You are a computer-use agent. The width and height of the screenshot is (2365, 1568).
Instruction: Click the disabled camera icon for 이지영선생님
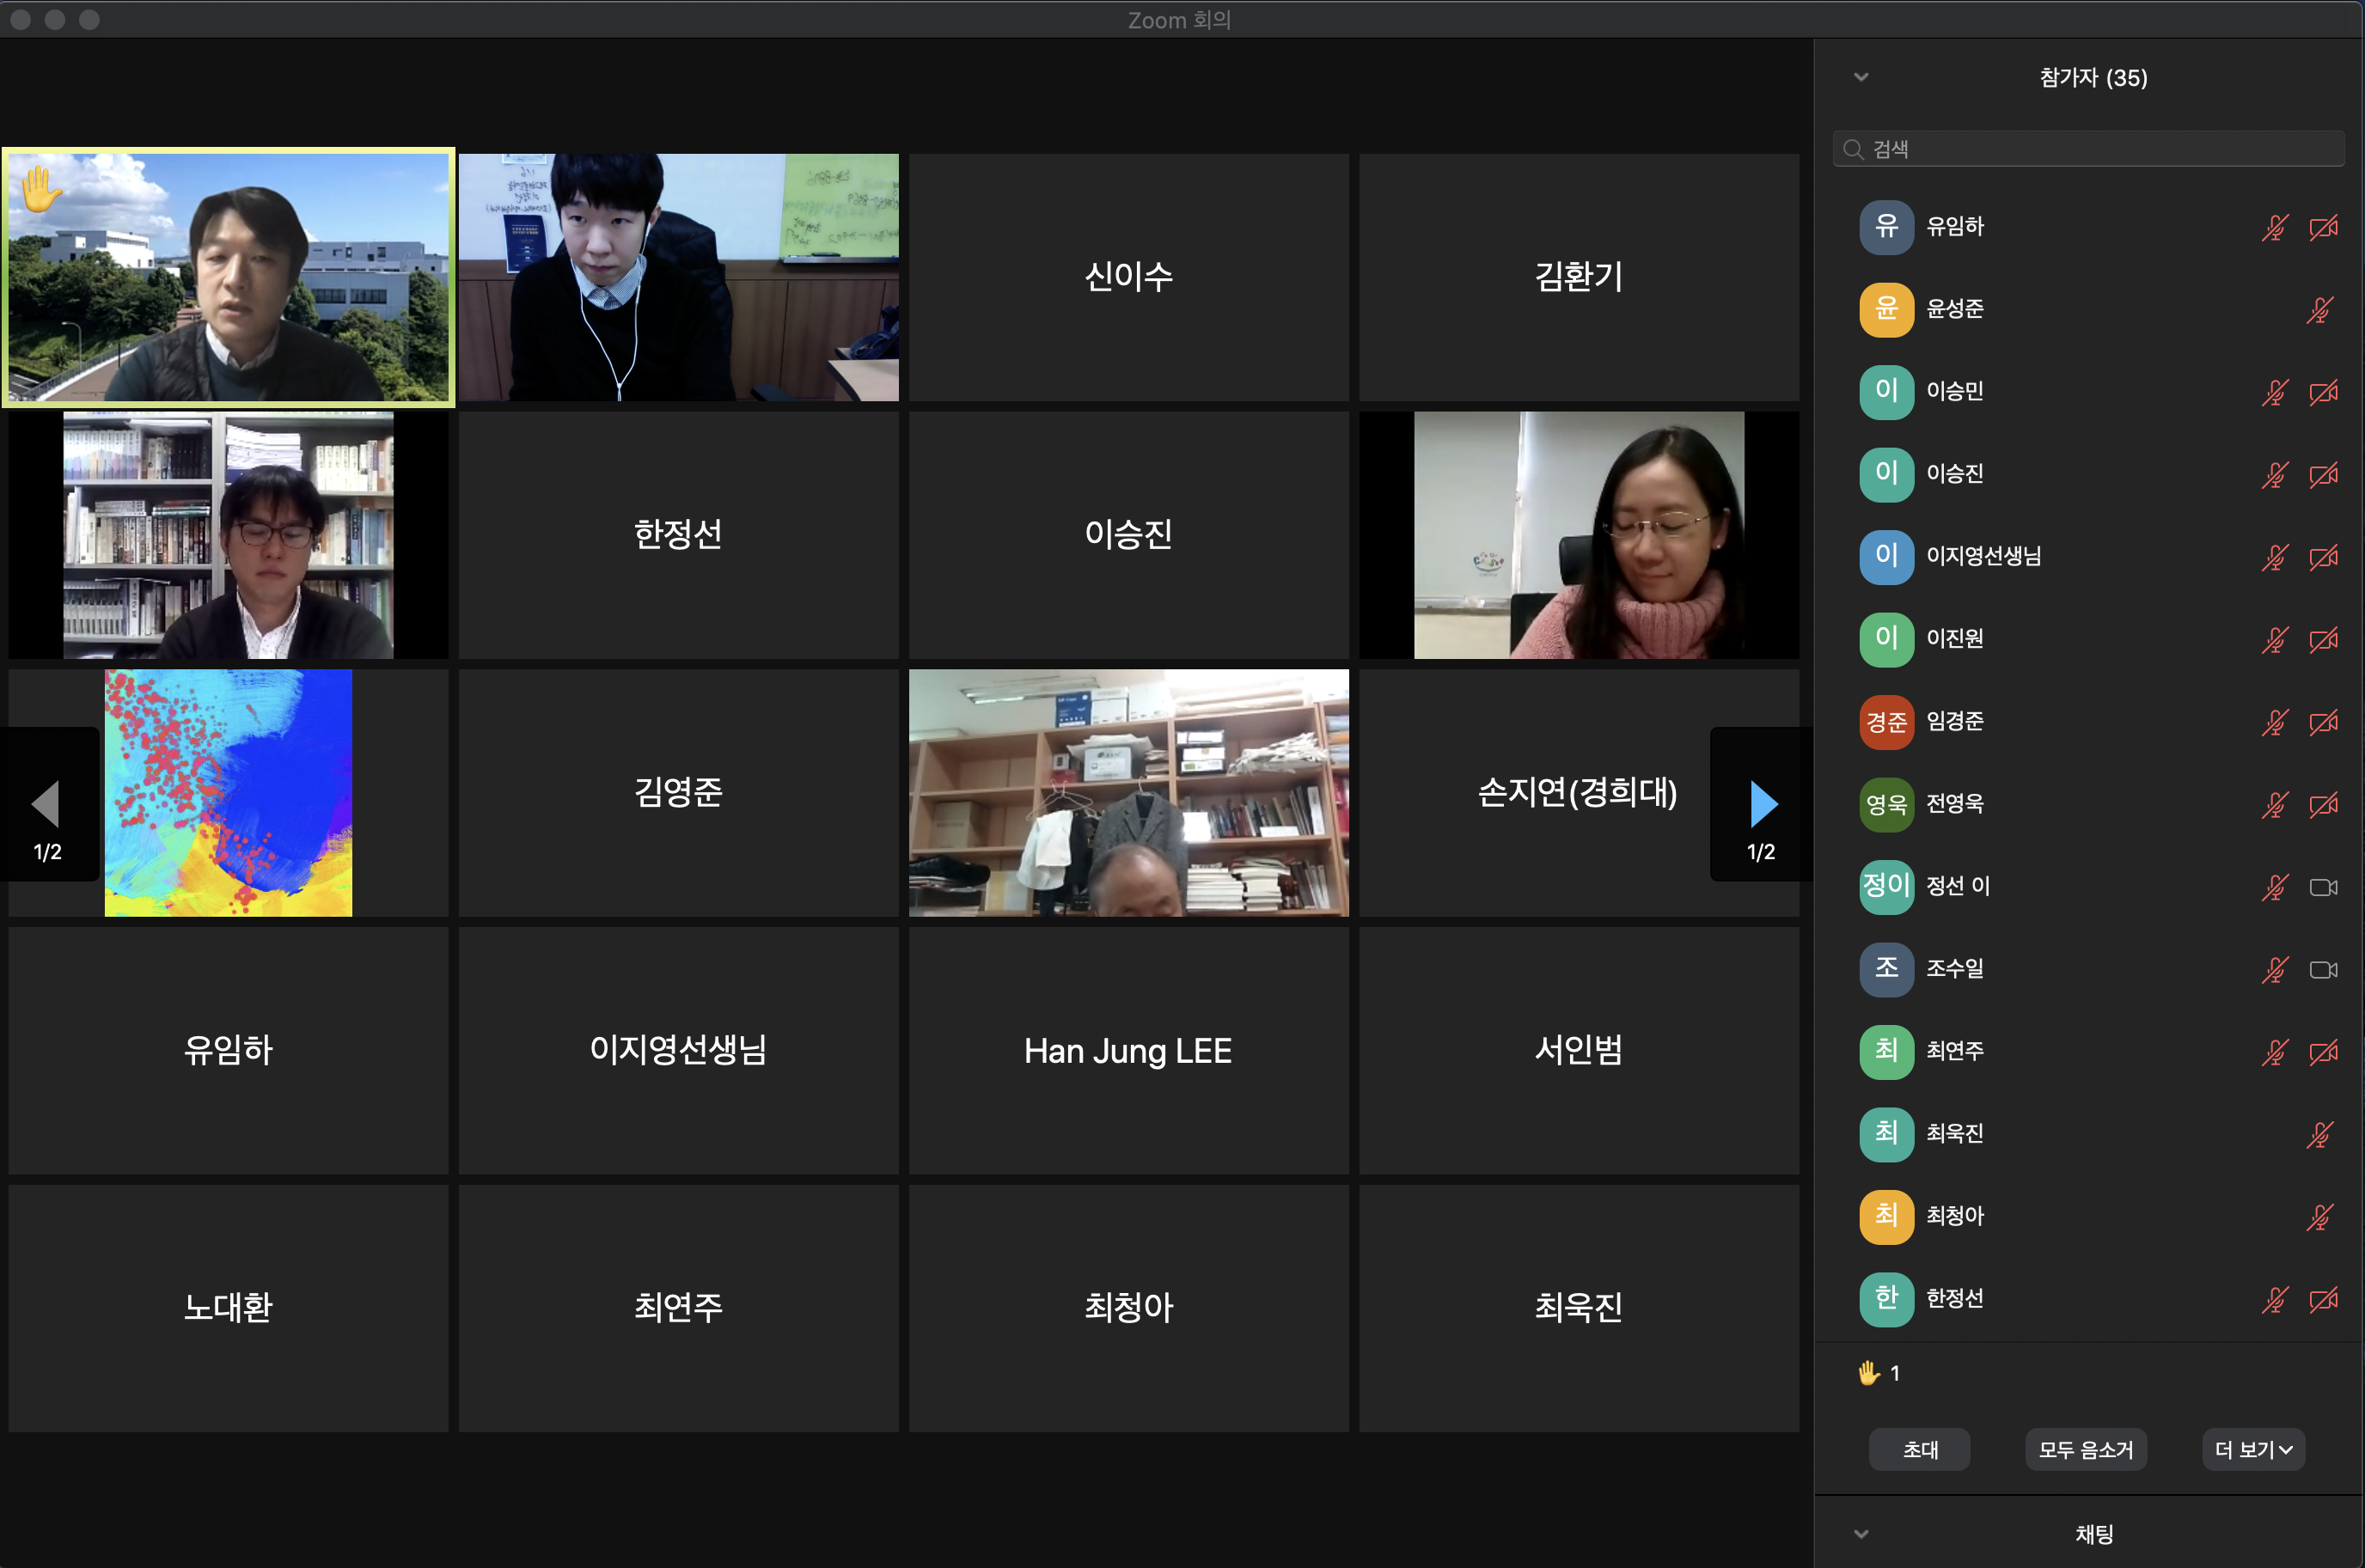(2323, 557)
